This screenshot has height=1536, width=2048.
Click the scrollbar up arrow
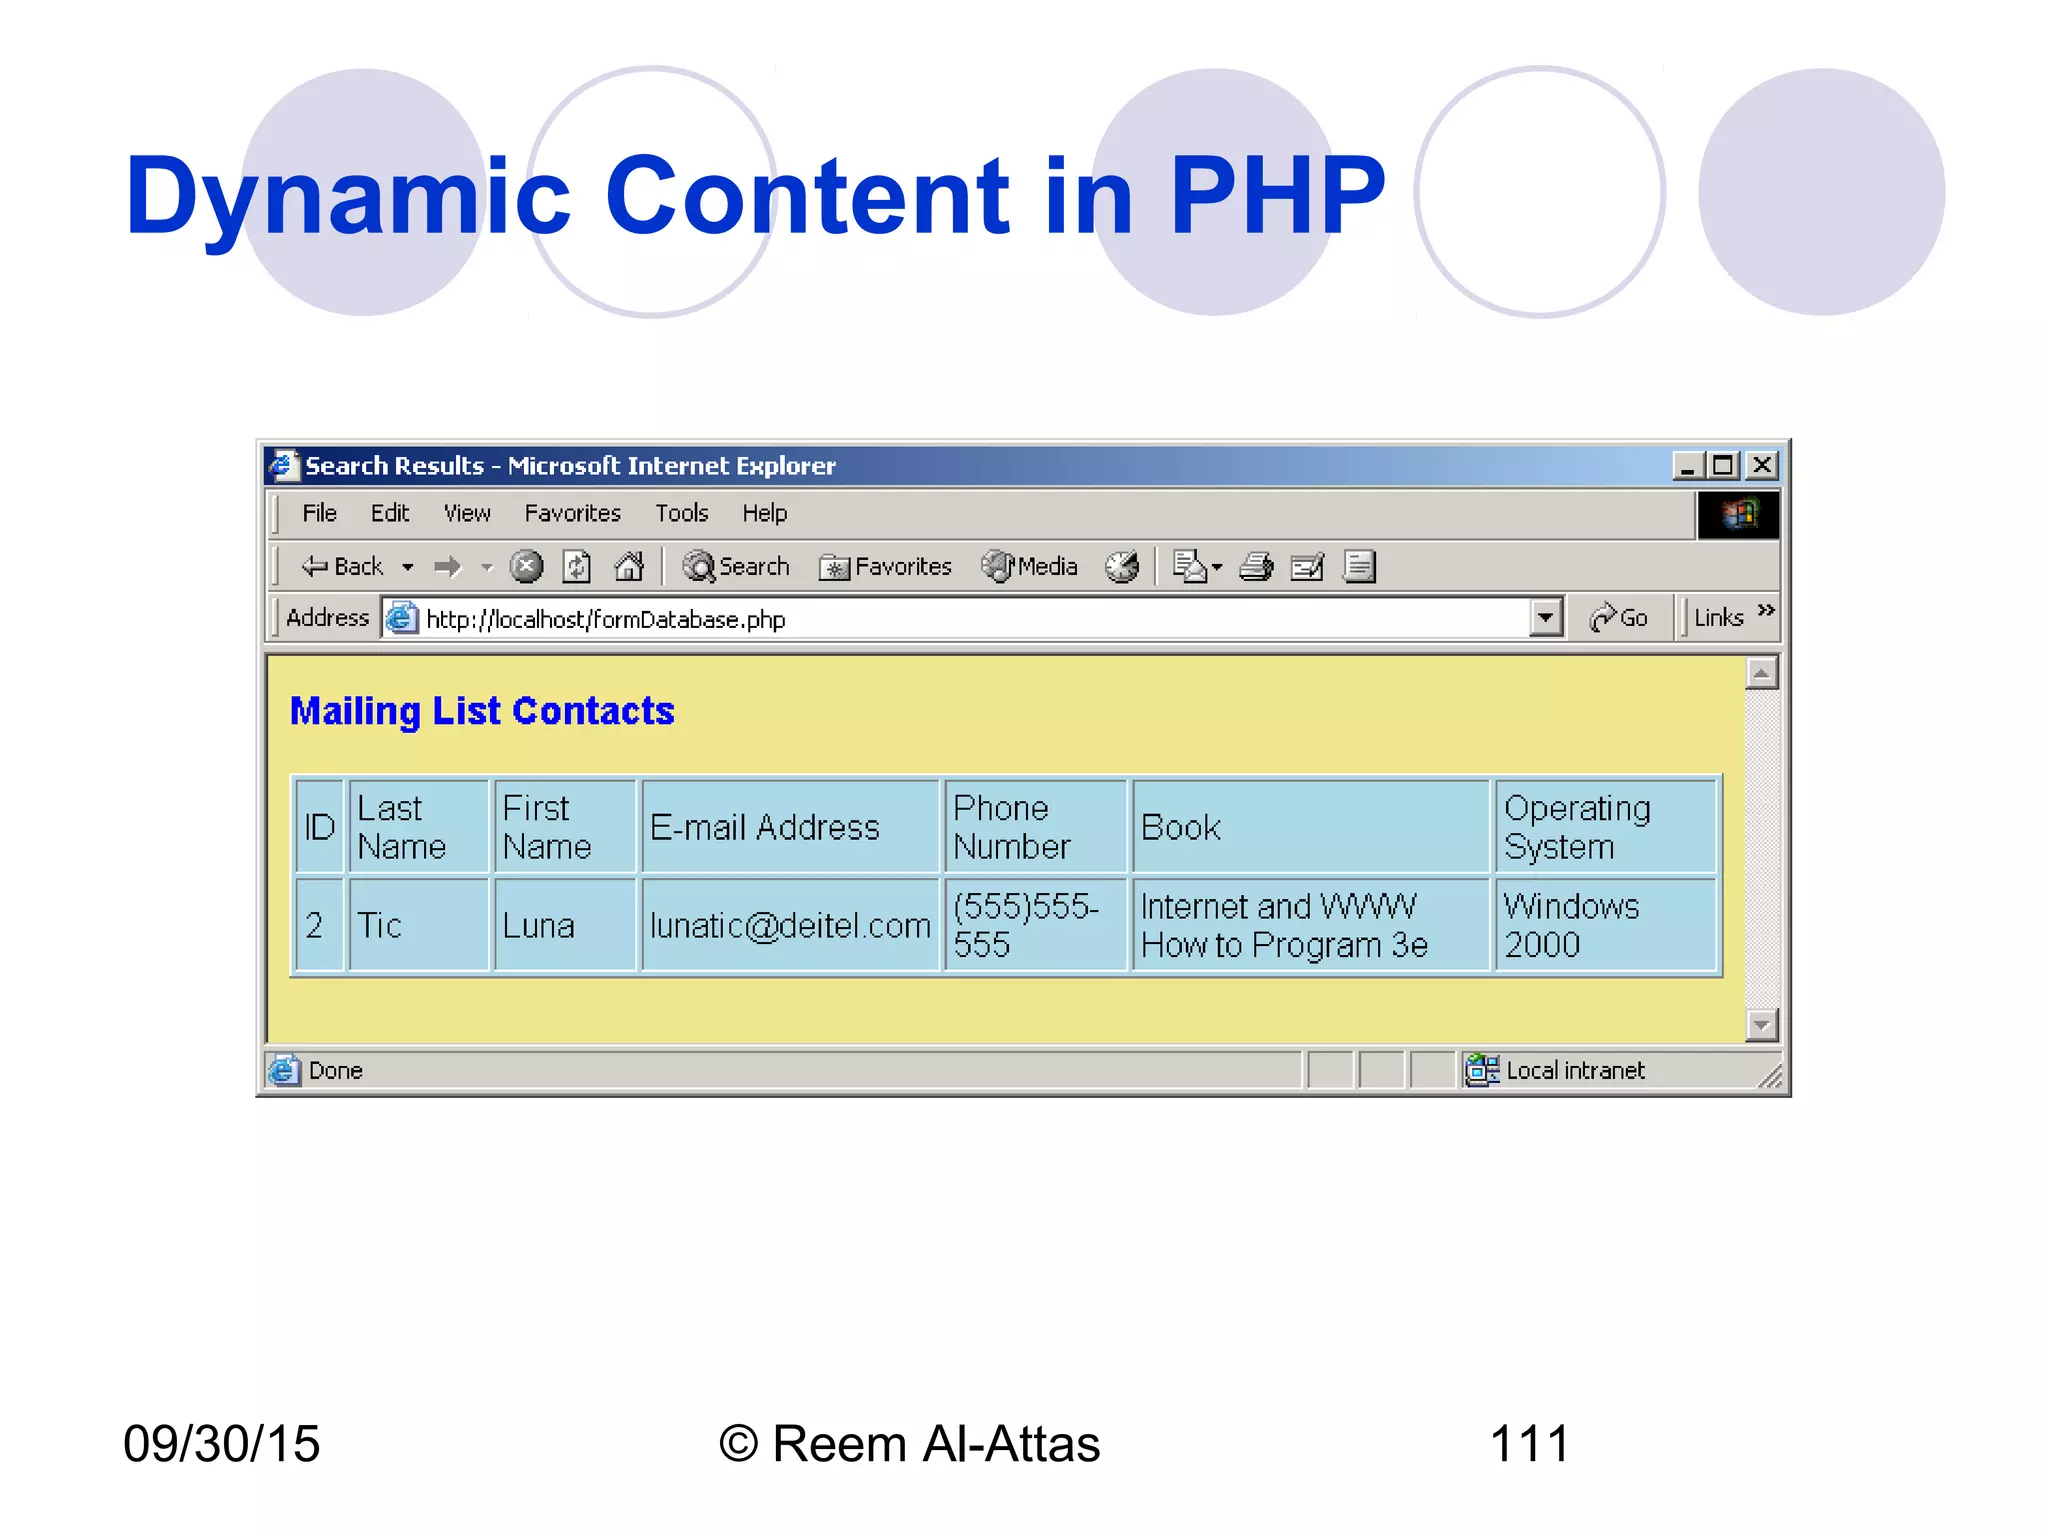click(1761, 673)
